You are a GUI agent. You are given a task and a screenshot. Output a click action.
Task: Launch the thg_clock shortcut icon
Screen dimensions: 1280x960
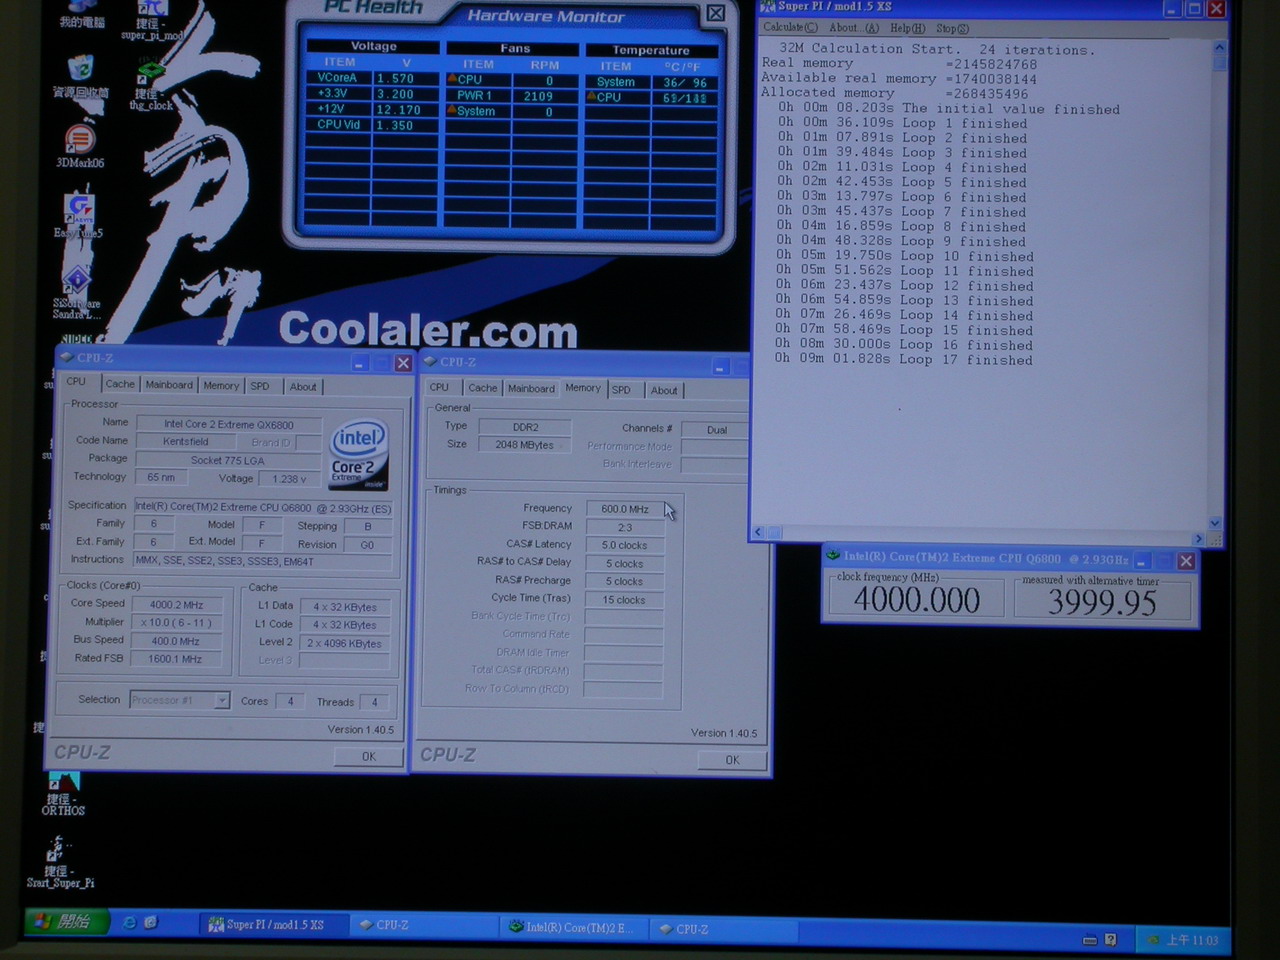151,86
